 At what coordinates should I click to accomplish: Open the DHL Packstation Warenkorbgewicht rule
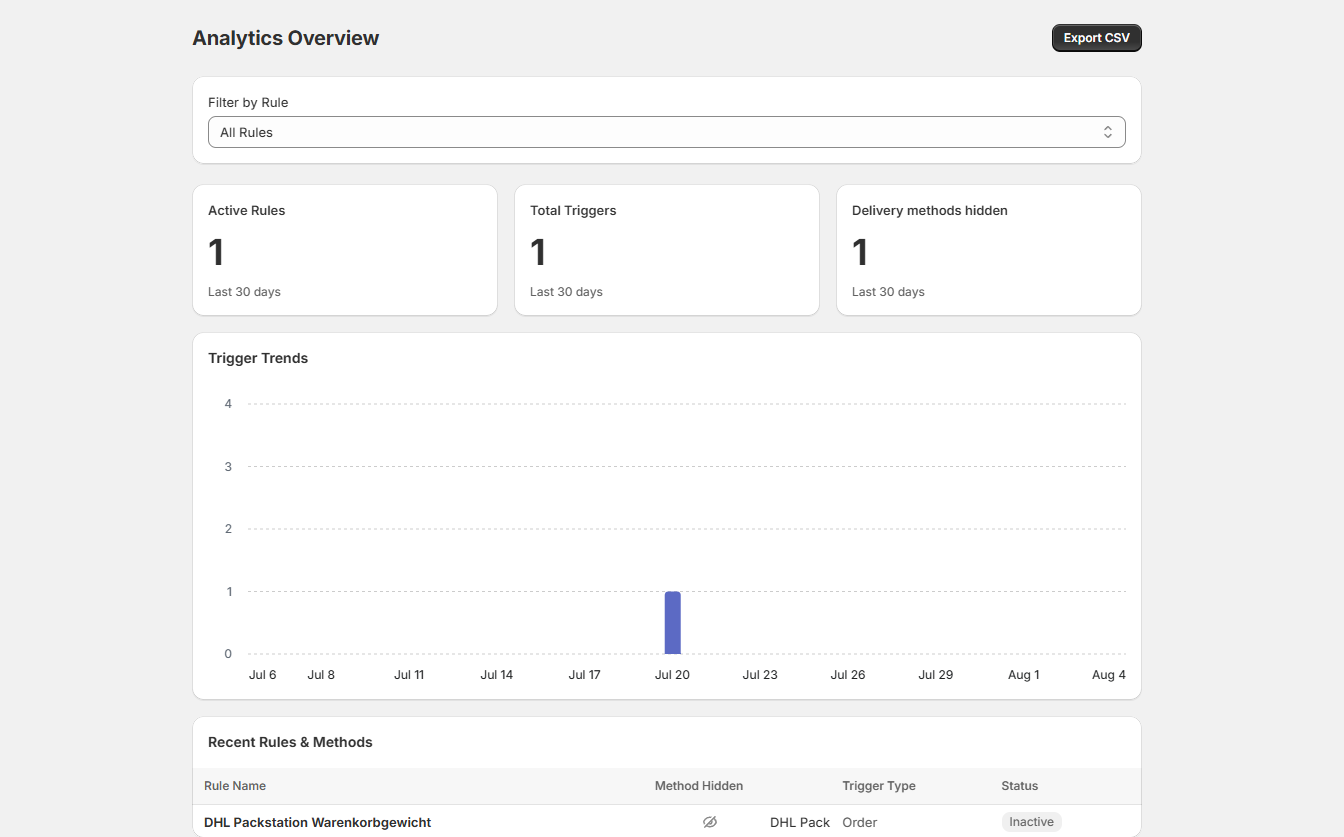(x=317, y=822)
